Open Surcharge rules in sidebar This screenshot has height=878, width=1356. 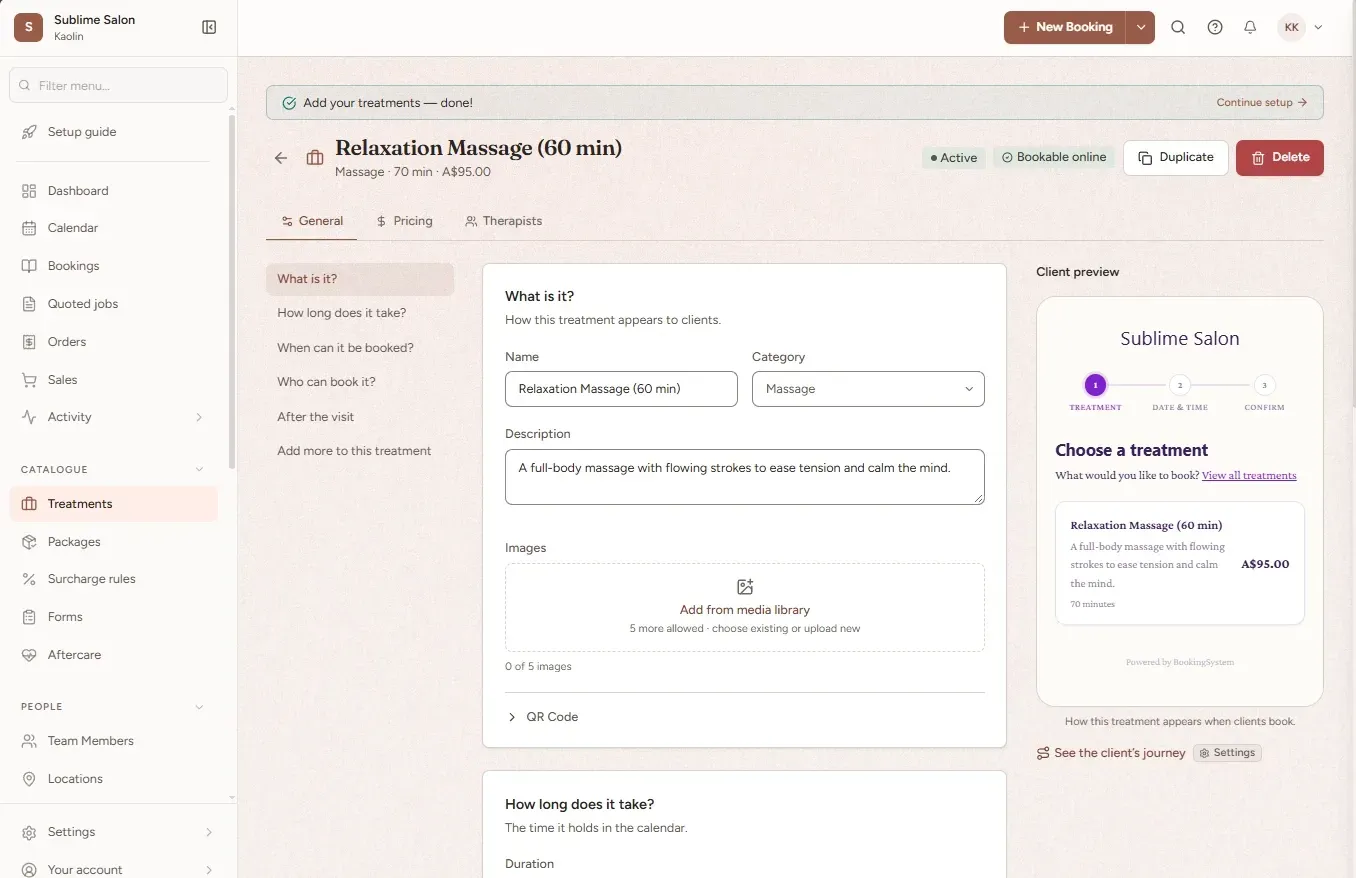[x=113, y=579]
